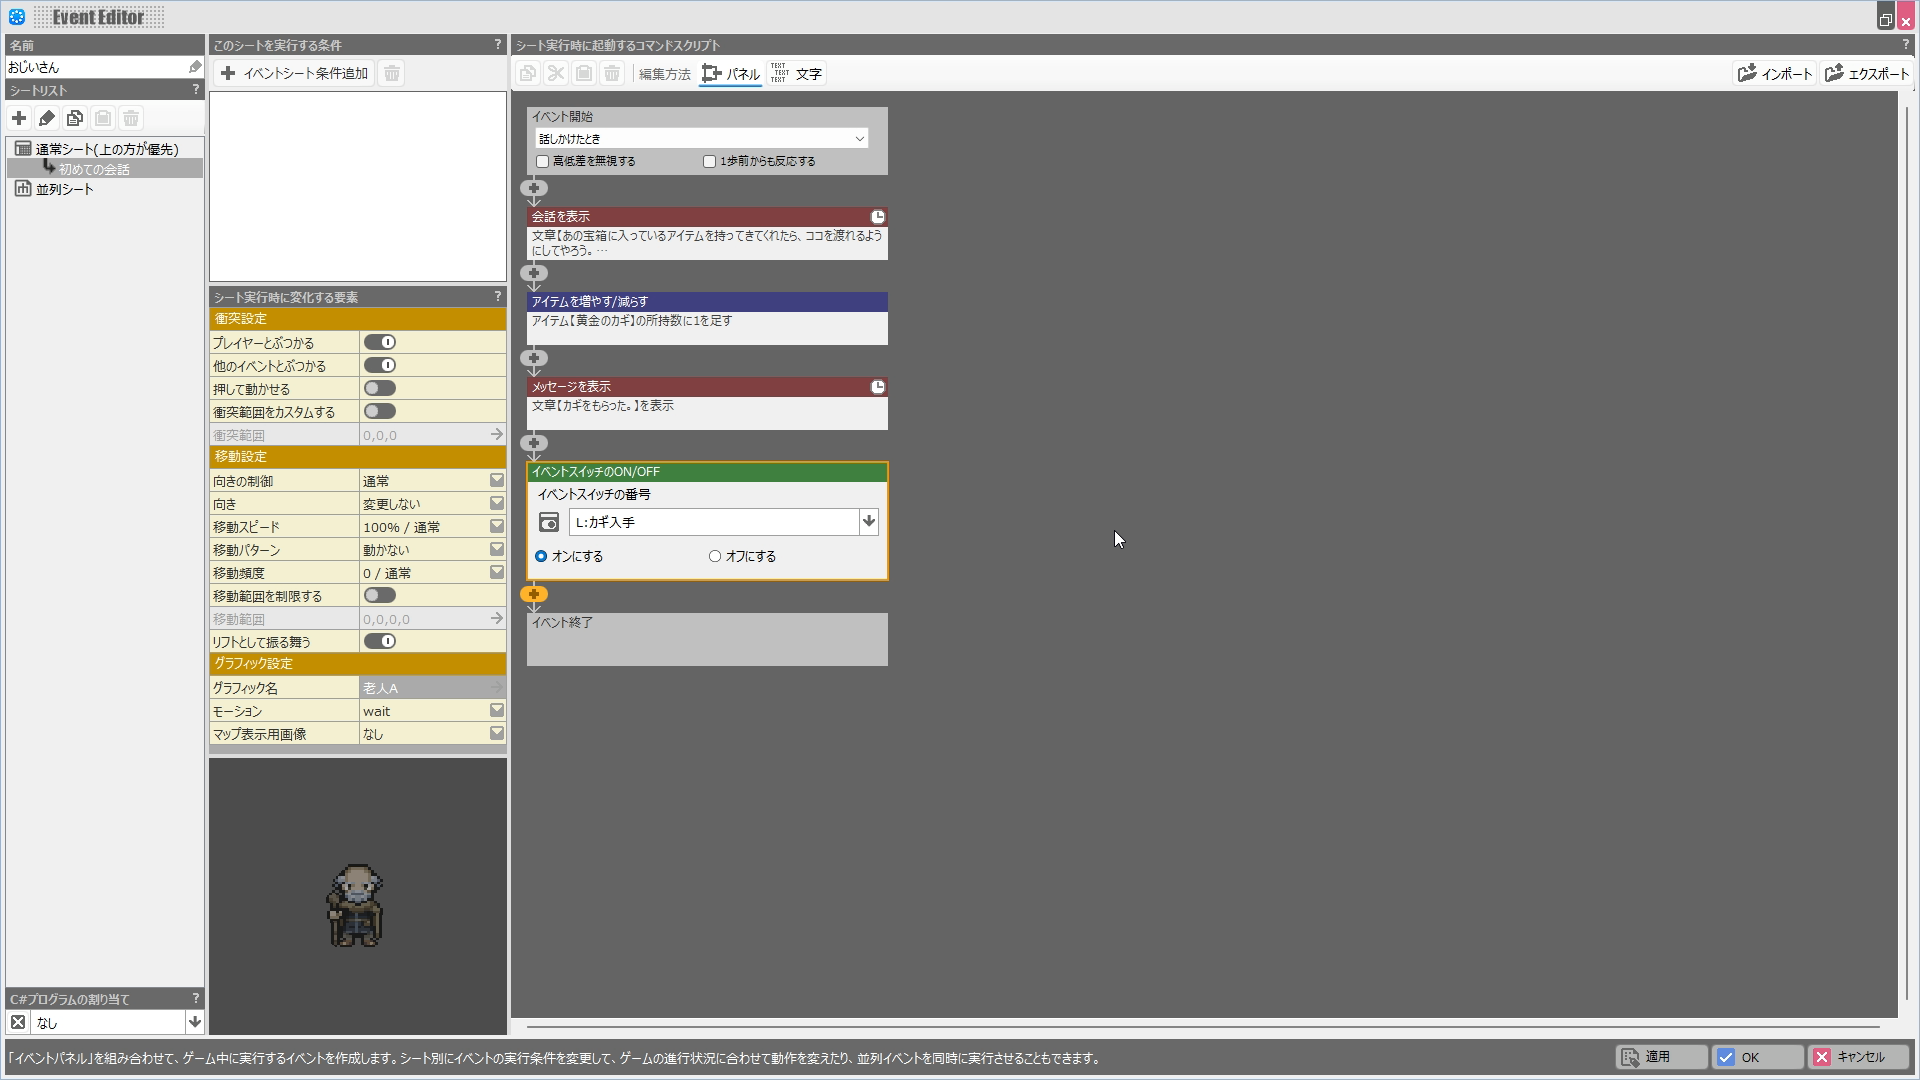Screen dimensions: 1920x1080
Task: Click the trash icon next to イベントシート条件追加
Action: click(x=392, y=73)
